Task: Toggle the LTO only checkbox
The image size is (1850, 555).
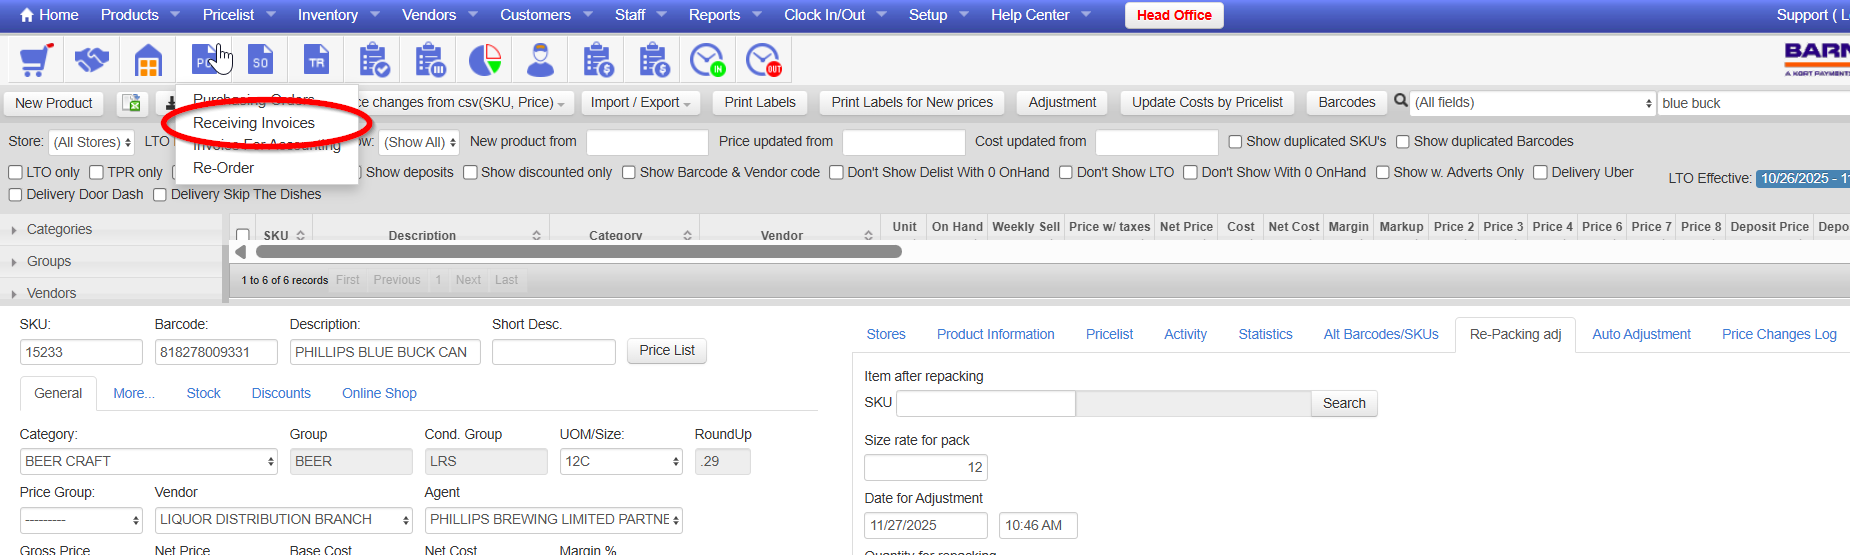Action: tap(15, 172)
